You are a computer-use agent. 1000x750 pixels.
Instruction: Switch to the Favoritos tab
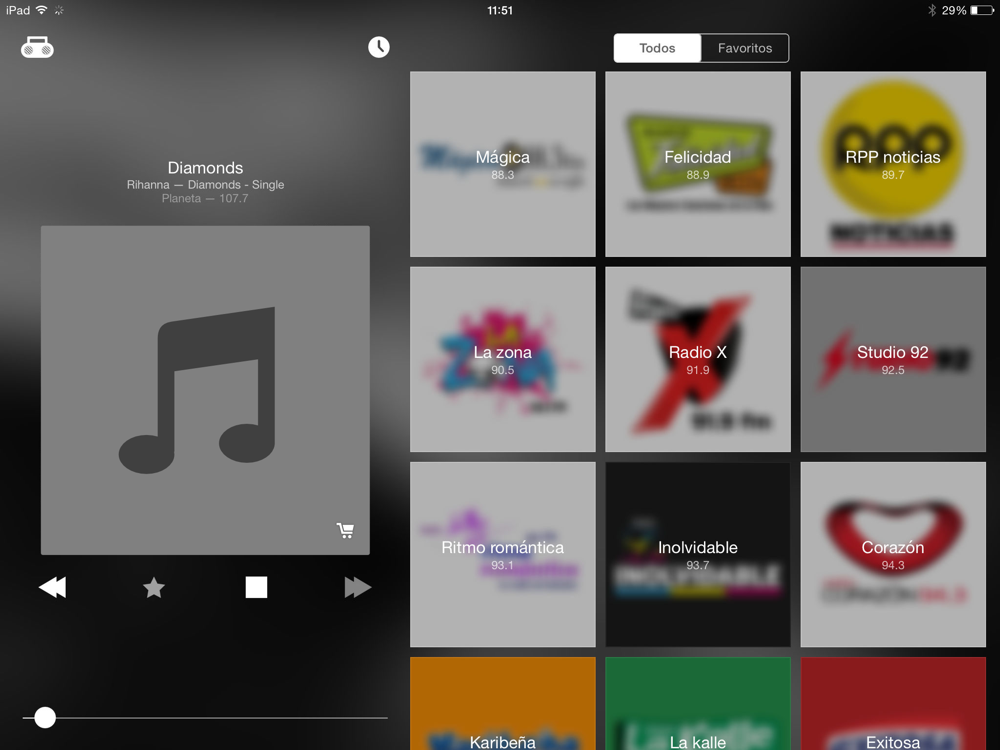(745, 48)
